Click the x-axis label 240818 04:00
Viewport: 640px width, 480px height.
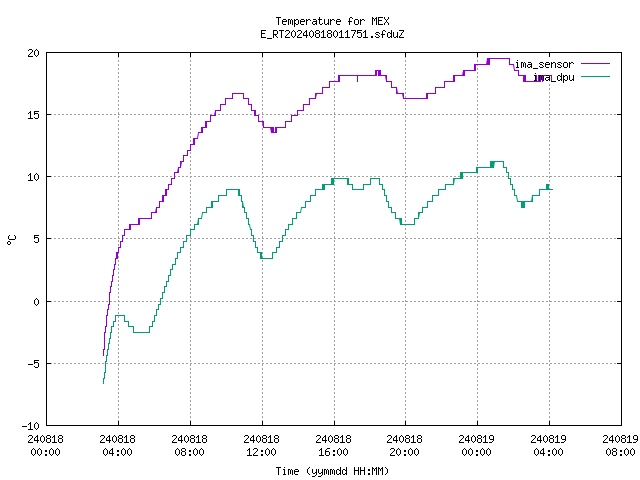(x=118, y=446)
